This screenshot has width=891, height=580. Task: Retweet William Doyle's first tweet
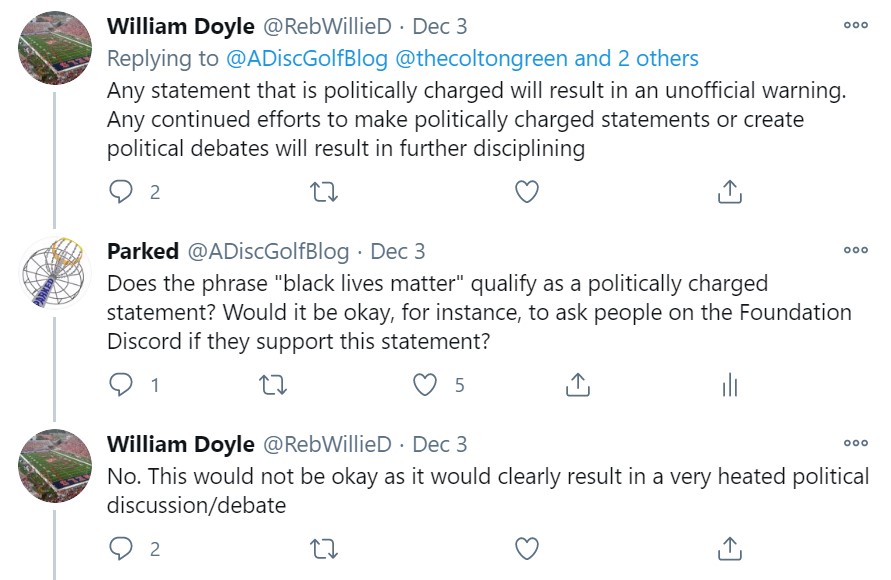coord(324,192)
